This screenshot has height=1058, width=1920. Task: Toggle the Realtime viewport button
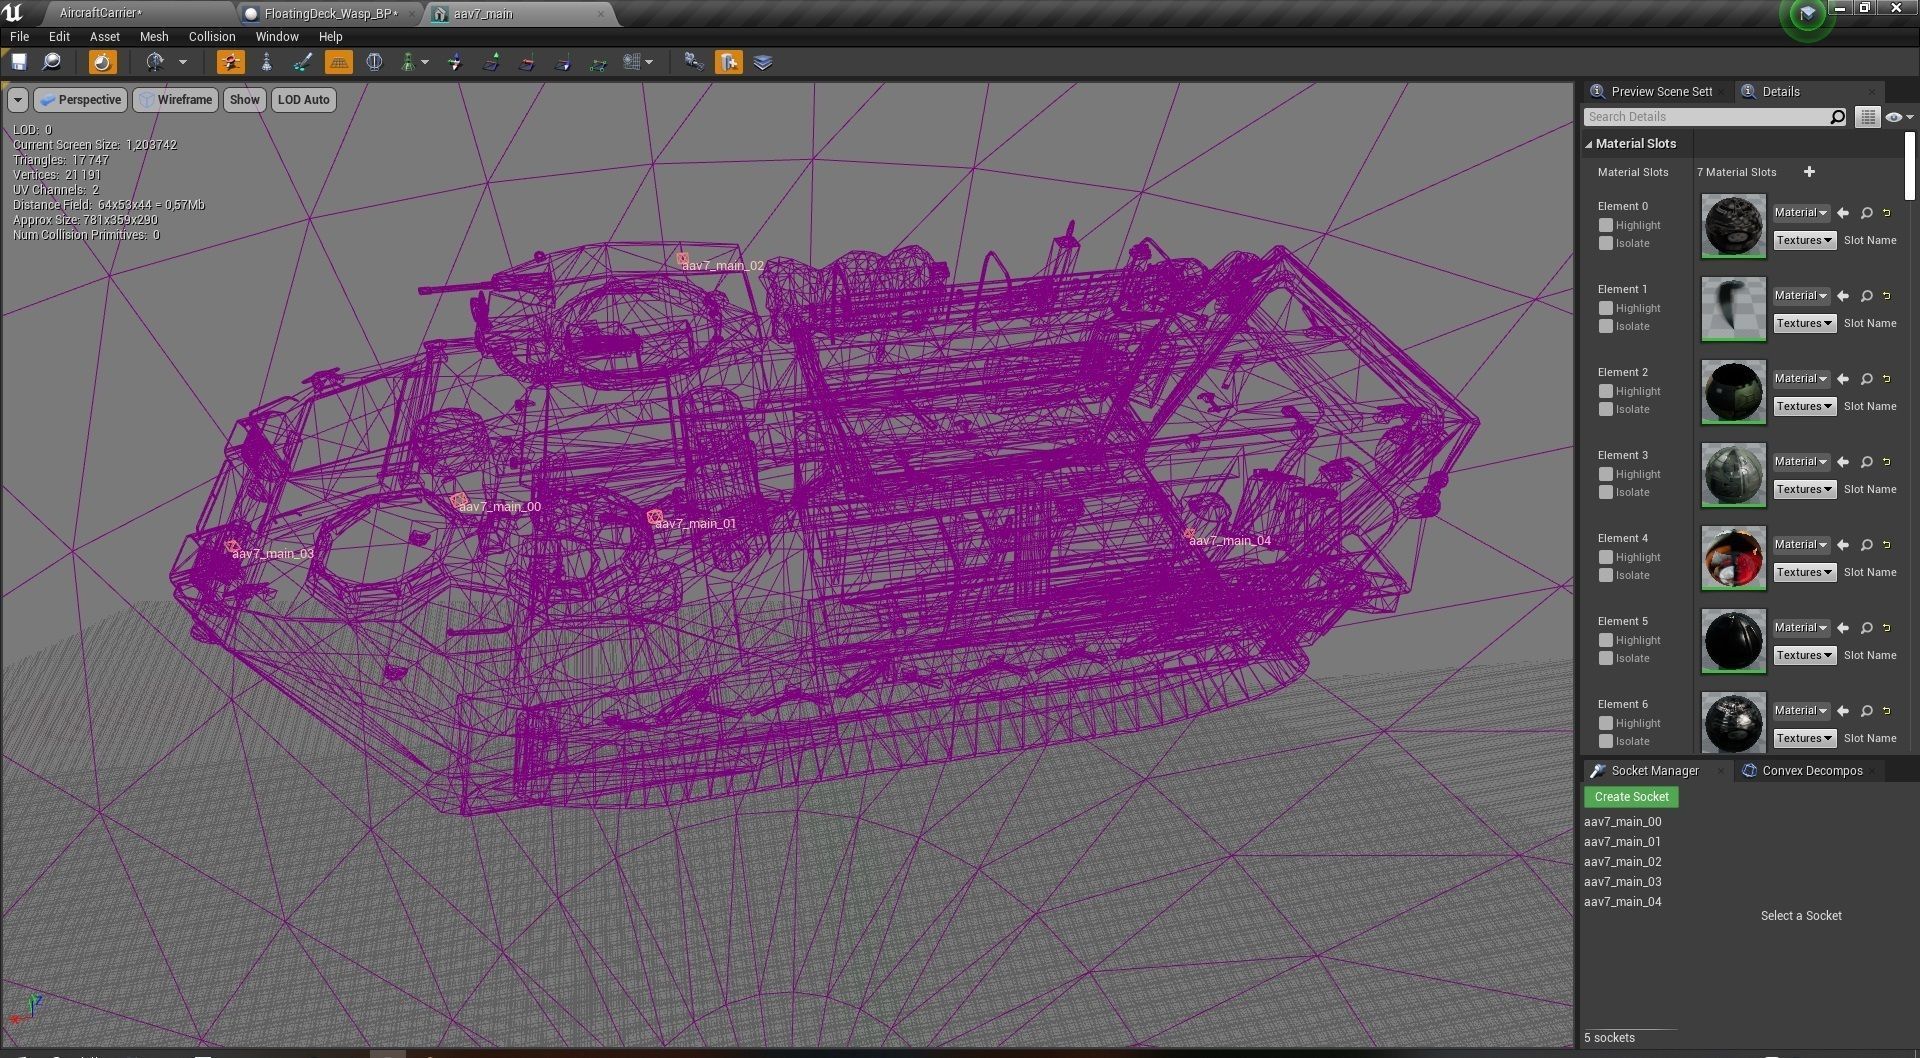pyautogui.click(x=102, y=62)
